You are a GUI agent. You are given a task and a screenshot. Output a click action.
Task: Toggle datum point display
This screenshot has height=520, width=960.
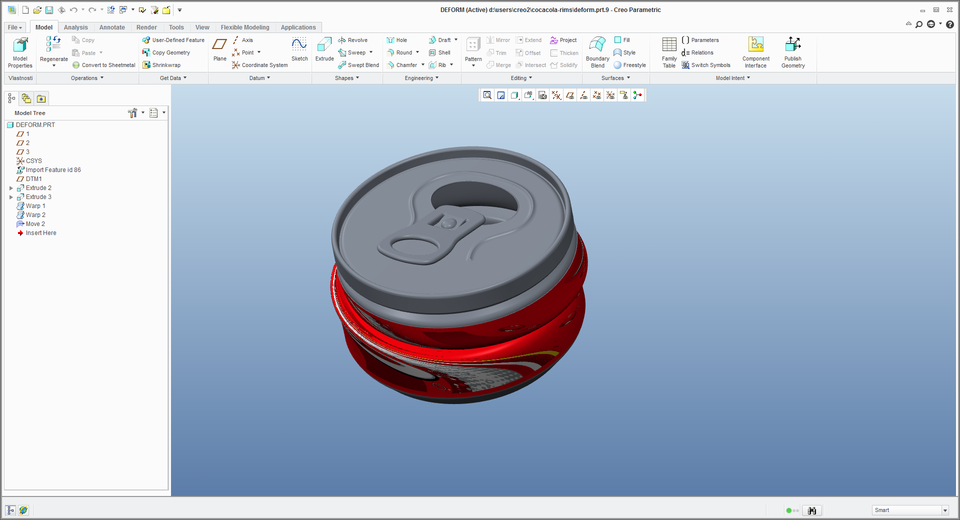click(x=597, y=95)
